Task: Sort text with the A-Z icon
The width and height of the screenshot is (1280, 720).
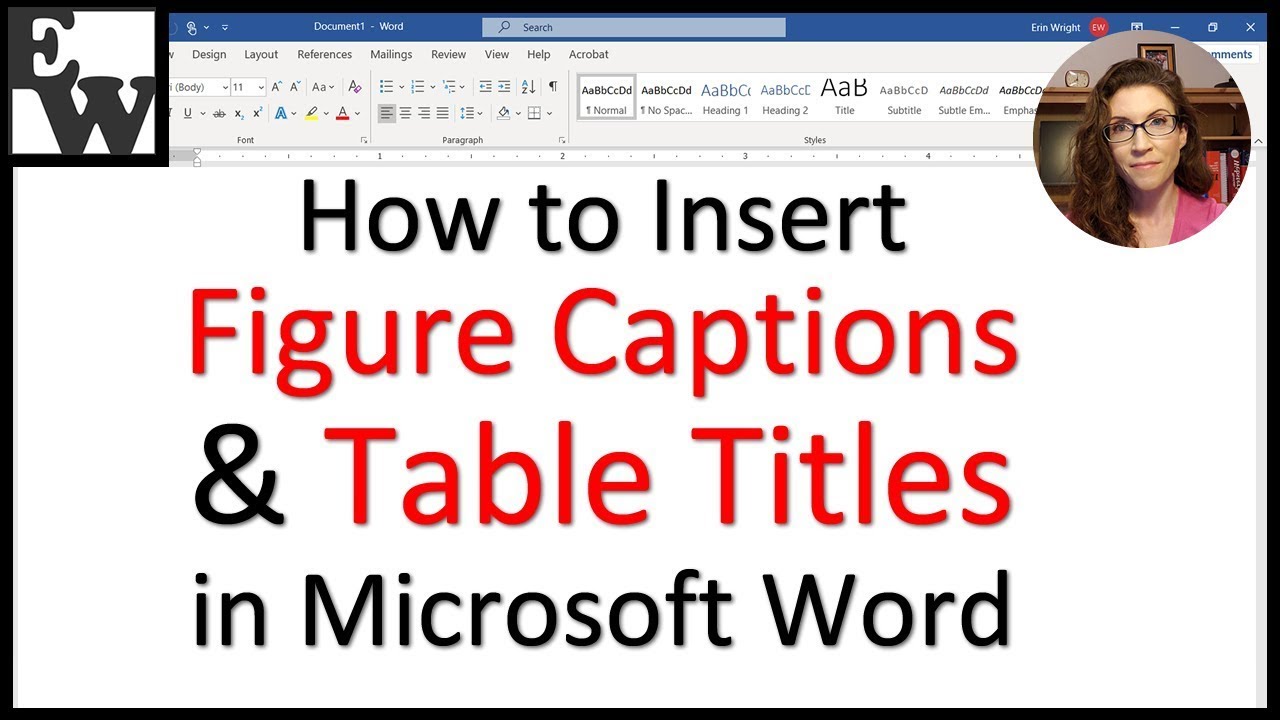Action: tap(528, 87)
